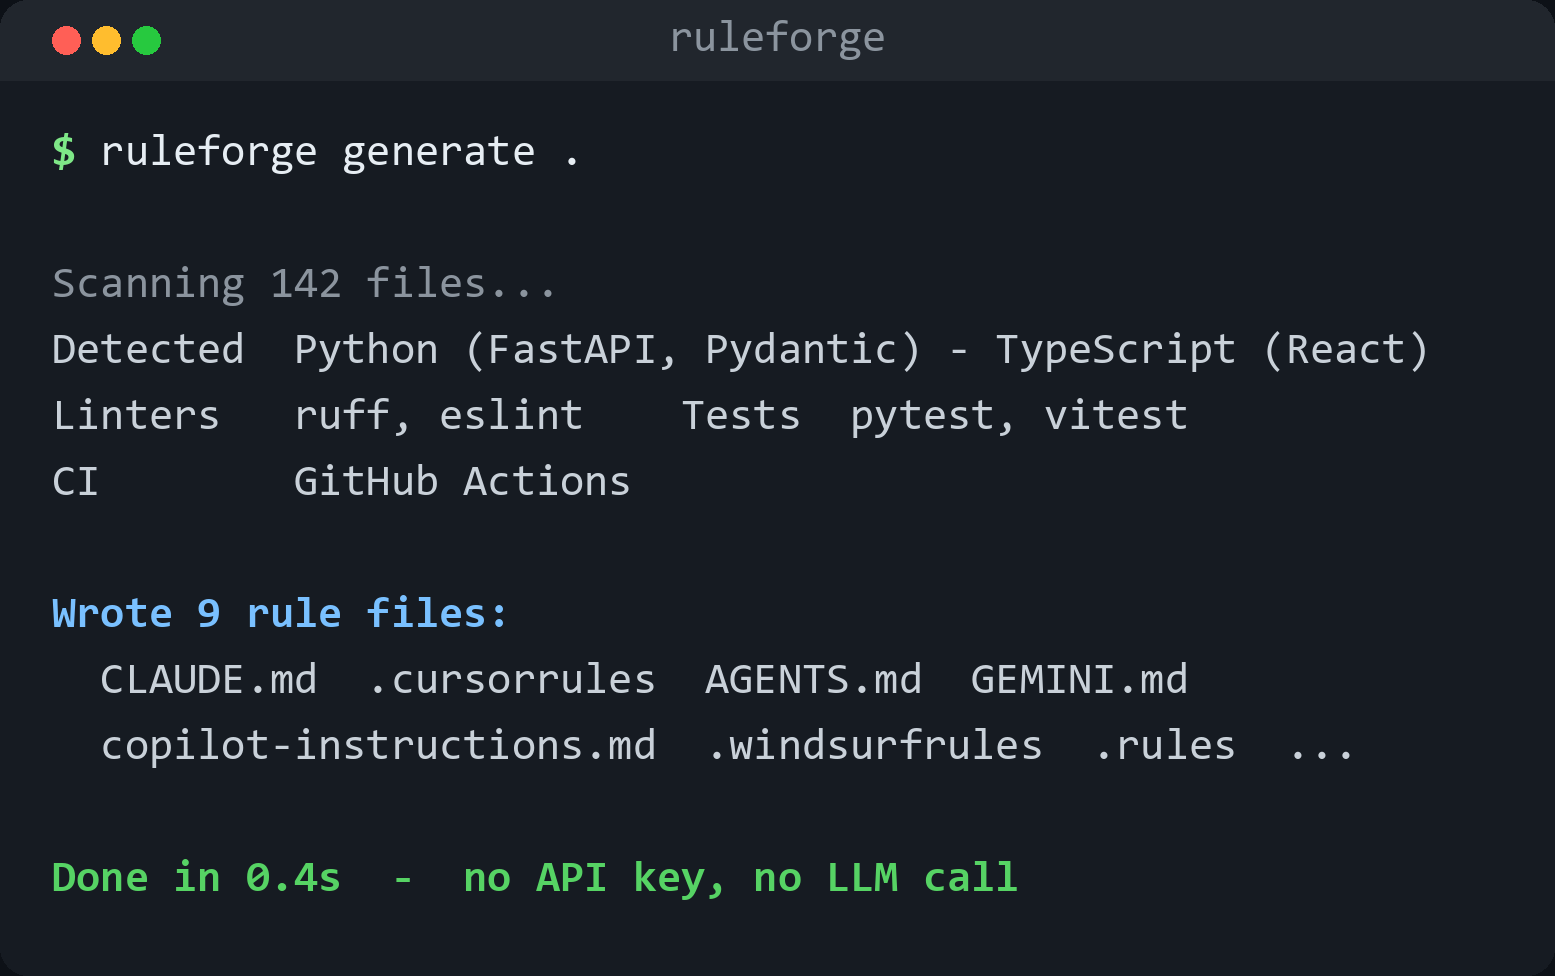The width and height of the screenshot is (1555, 976).
Task: Close the ruleforge terminal window (red button)
Action: tap(66, 41)
